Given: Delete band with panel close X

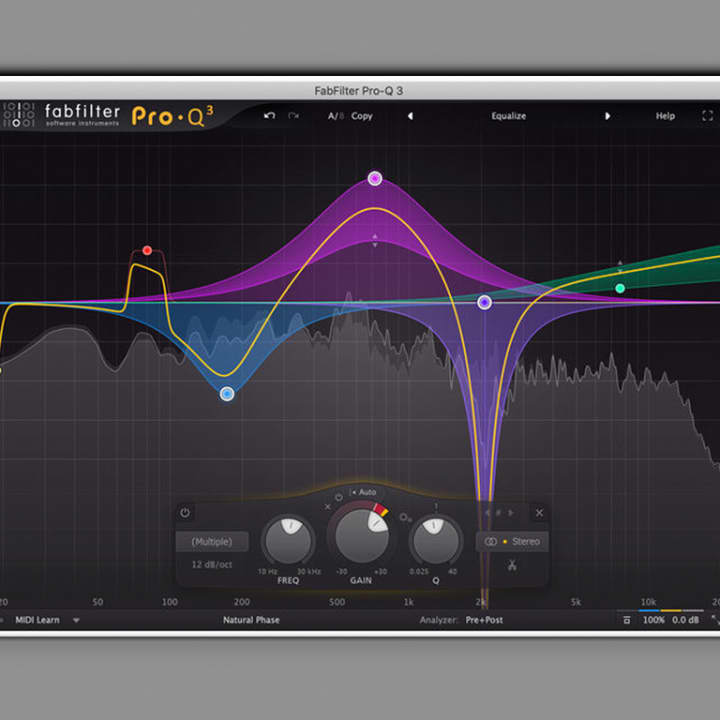Looking at the screenshot, I should 540,513.
